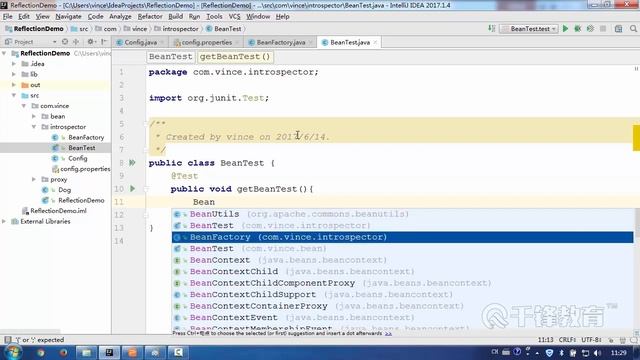640x360 pixels.
Task: Click BeanTest breadcrumb in navigation bar
Action: tap(224, 29)
